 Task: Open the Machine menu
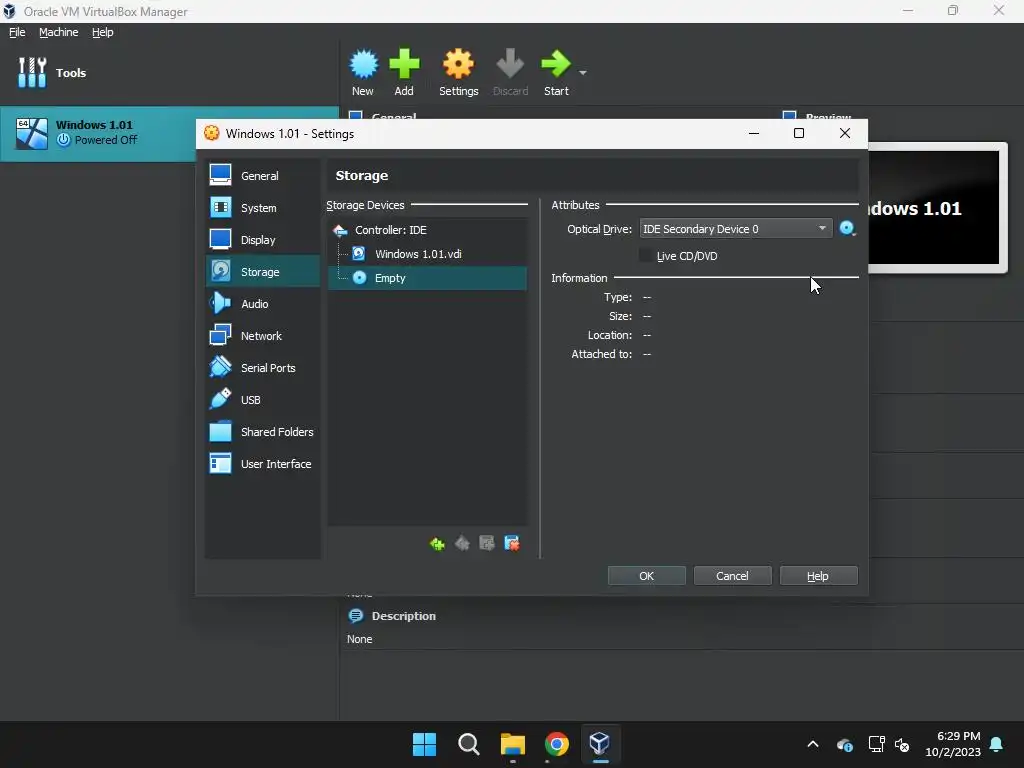click(58, 32)
